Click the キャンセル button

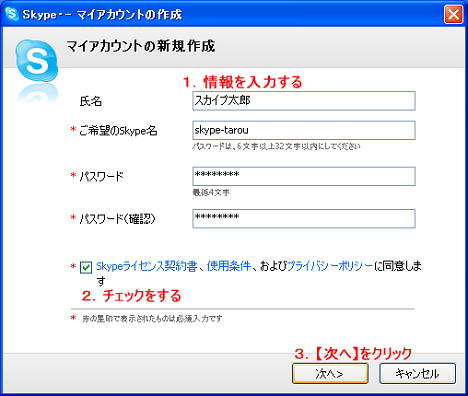(x=417, y=373)
